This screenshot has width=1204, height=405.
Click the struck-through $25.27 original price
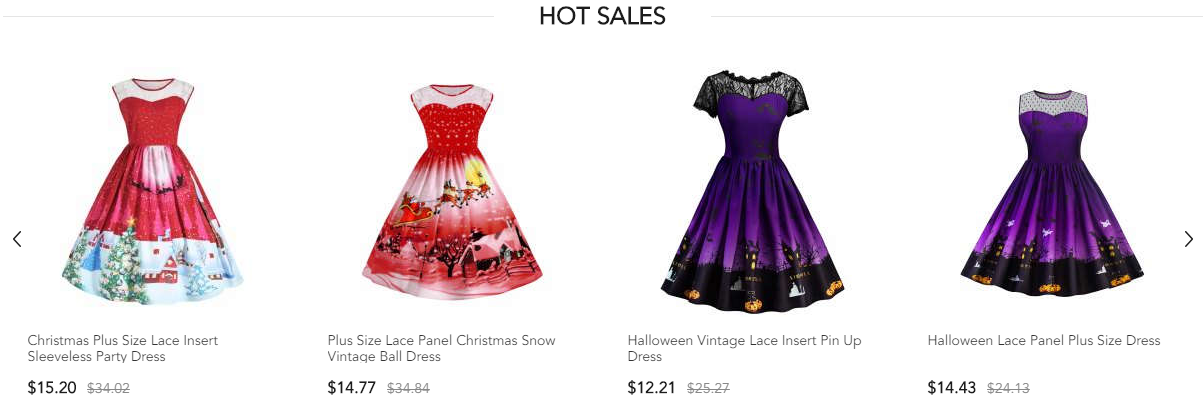point(709,388)
